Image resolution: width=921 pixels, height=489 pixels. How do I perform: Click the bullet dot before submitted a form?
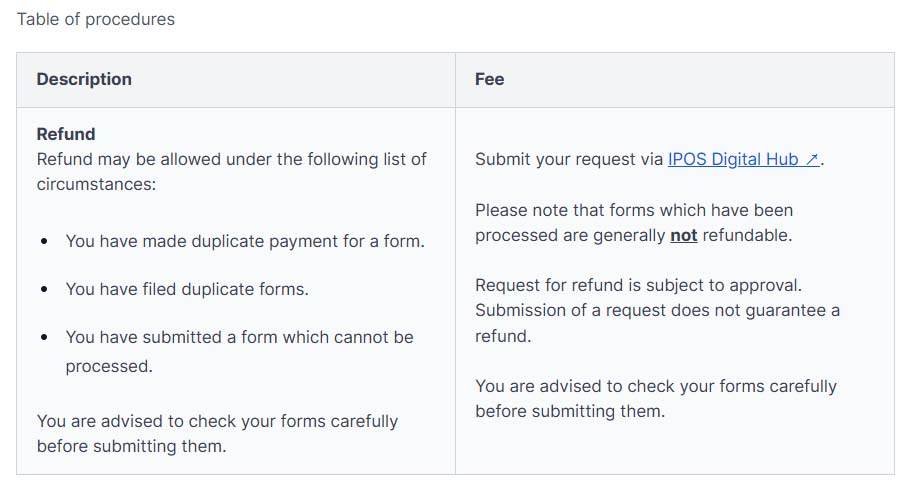45,338
